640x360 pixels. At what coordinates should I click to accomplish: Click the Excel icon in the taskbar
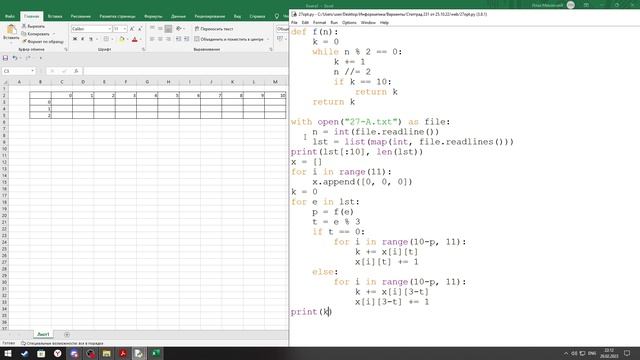click(x=156, y=353)
